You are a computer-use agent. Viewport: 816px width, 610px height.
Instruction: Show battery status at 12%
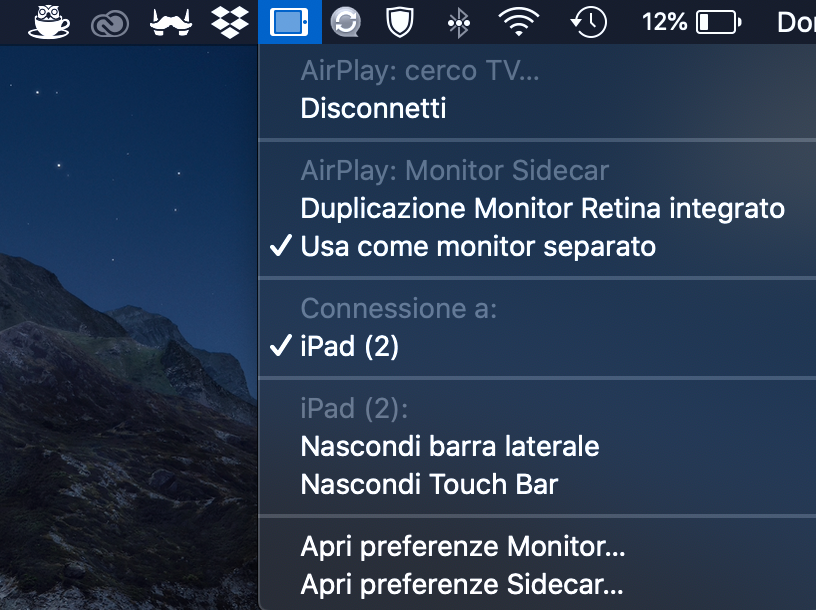point(692,22)
